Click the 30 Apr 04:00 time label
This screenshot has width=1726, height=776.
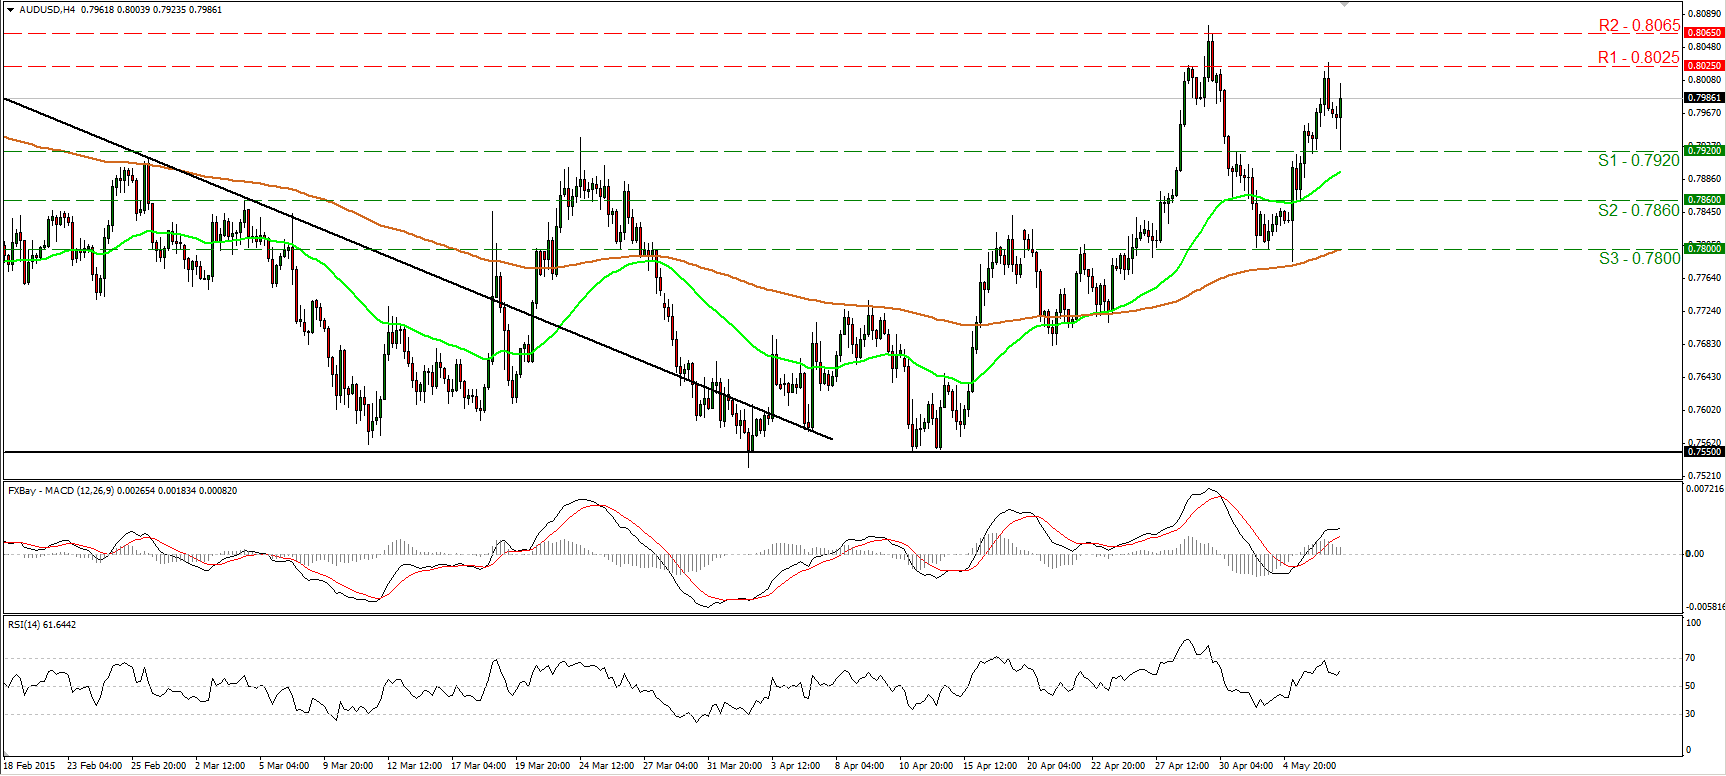(1246, 766)
